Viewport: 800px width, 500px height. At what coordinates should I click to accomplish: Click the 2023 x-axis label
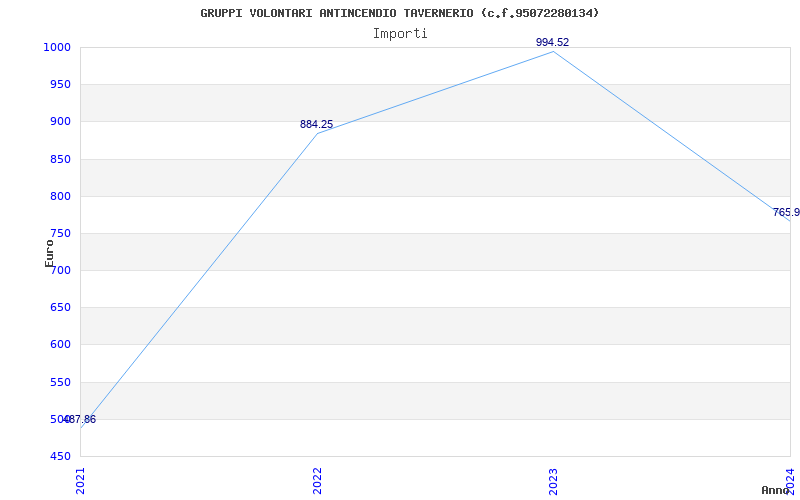coord(554,481)
